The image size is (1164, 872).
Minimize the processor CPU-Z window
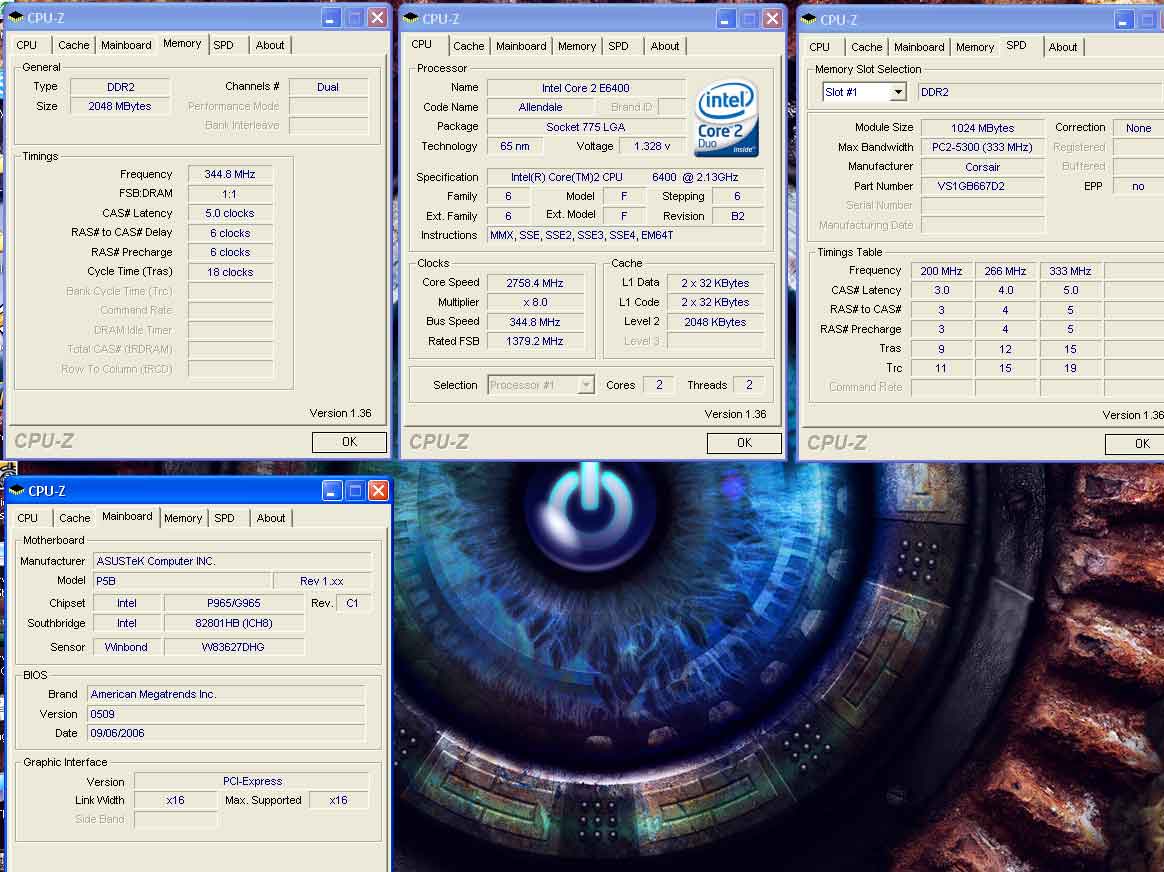click(726, 19)
